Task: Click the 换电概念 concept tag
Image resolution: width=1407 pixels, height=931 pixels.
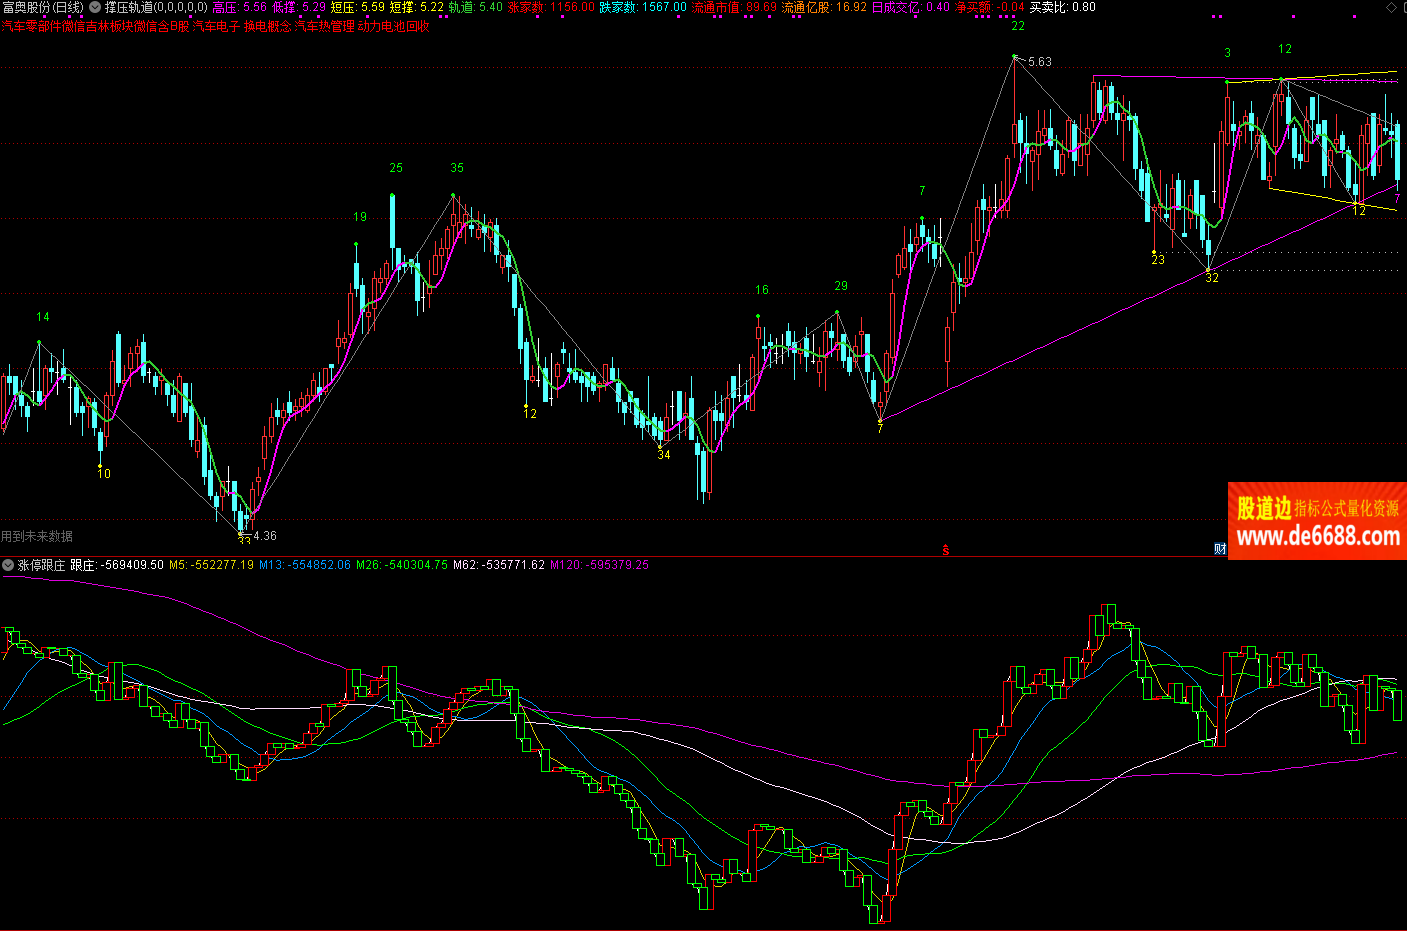Action: 268,26
